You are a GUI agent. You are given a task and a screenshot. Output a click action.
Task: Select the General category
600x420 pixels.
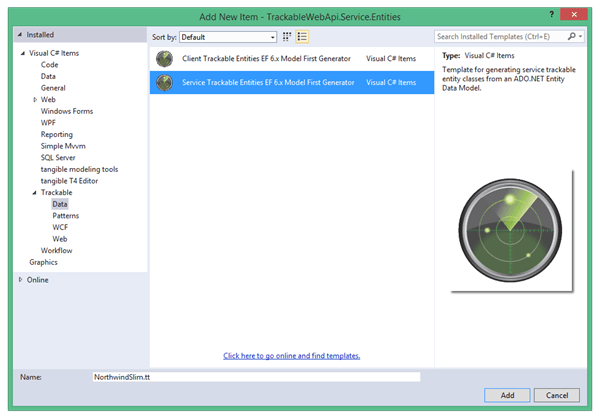tap(53, 88)
